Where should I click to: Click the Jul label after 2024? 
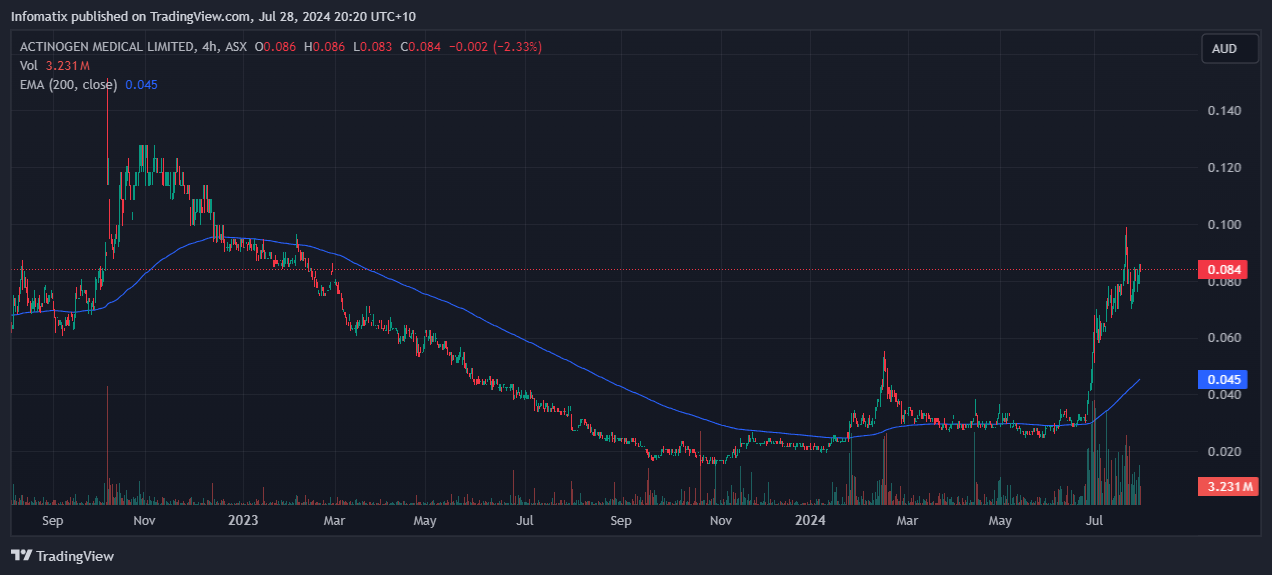[x=1095, y=521]
